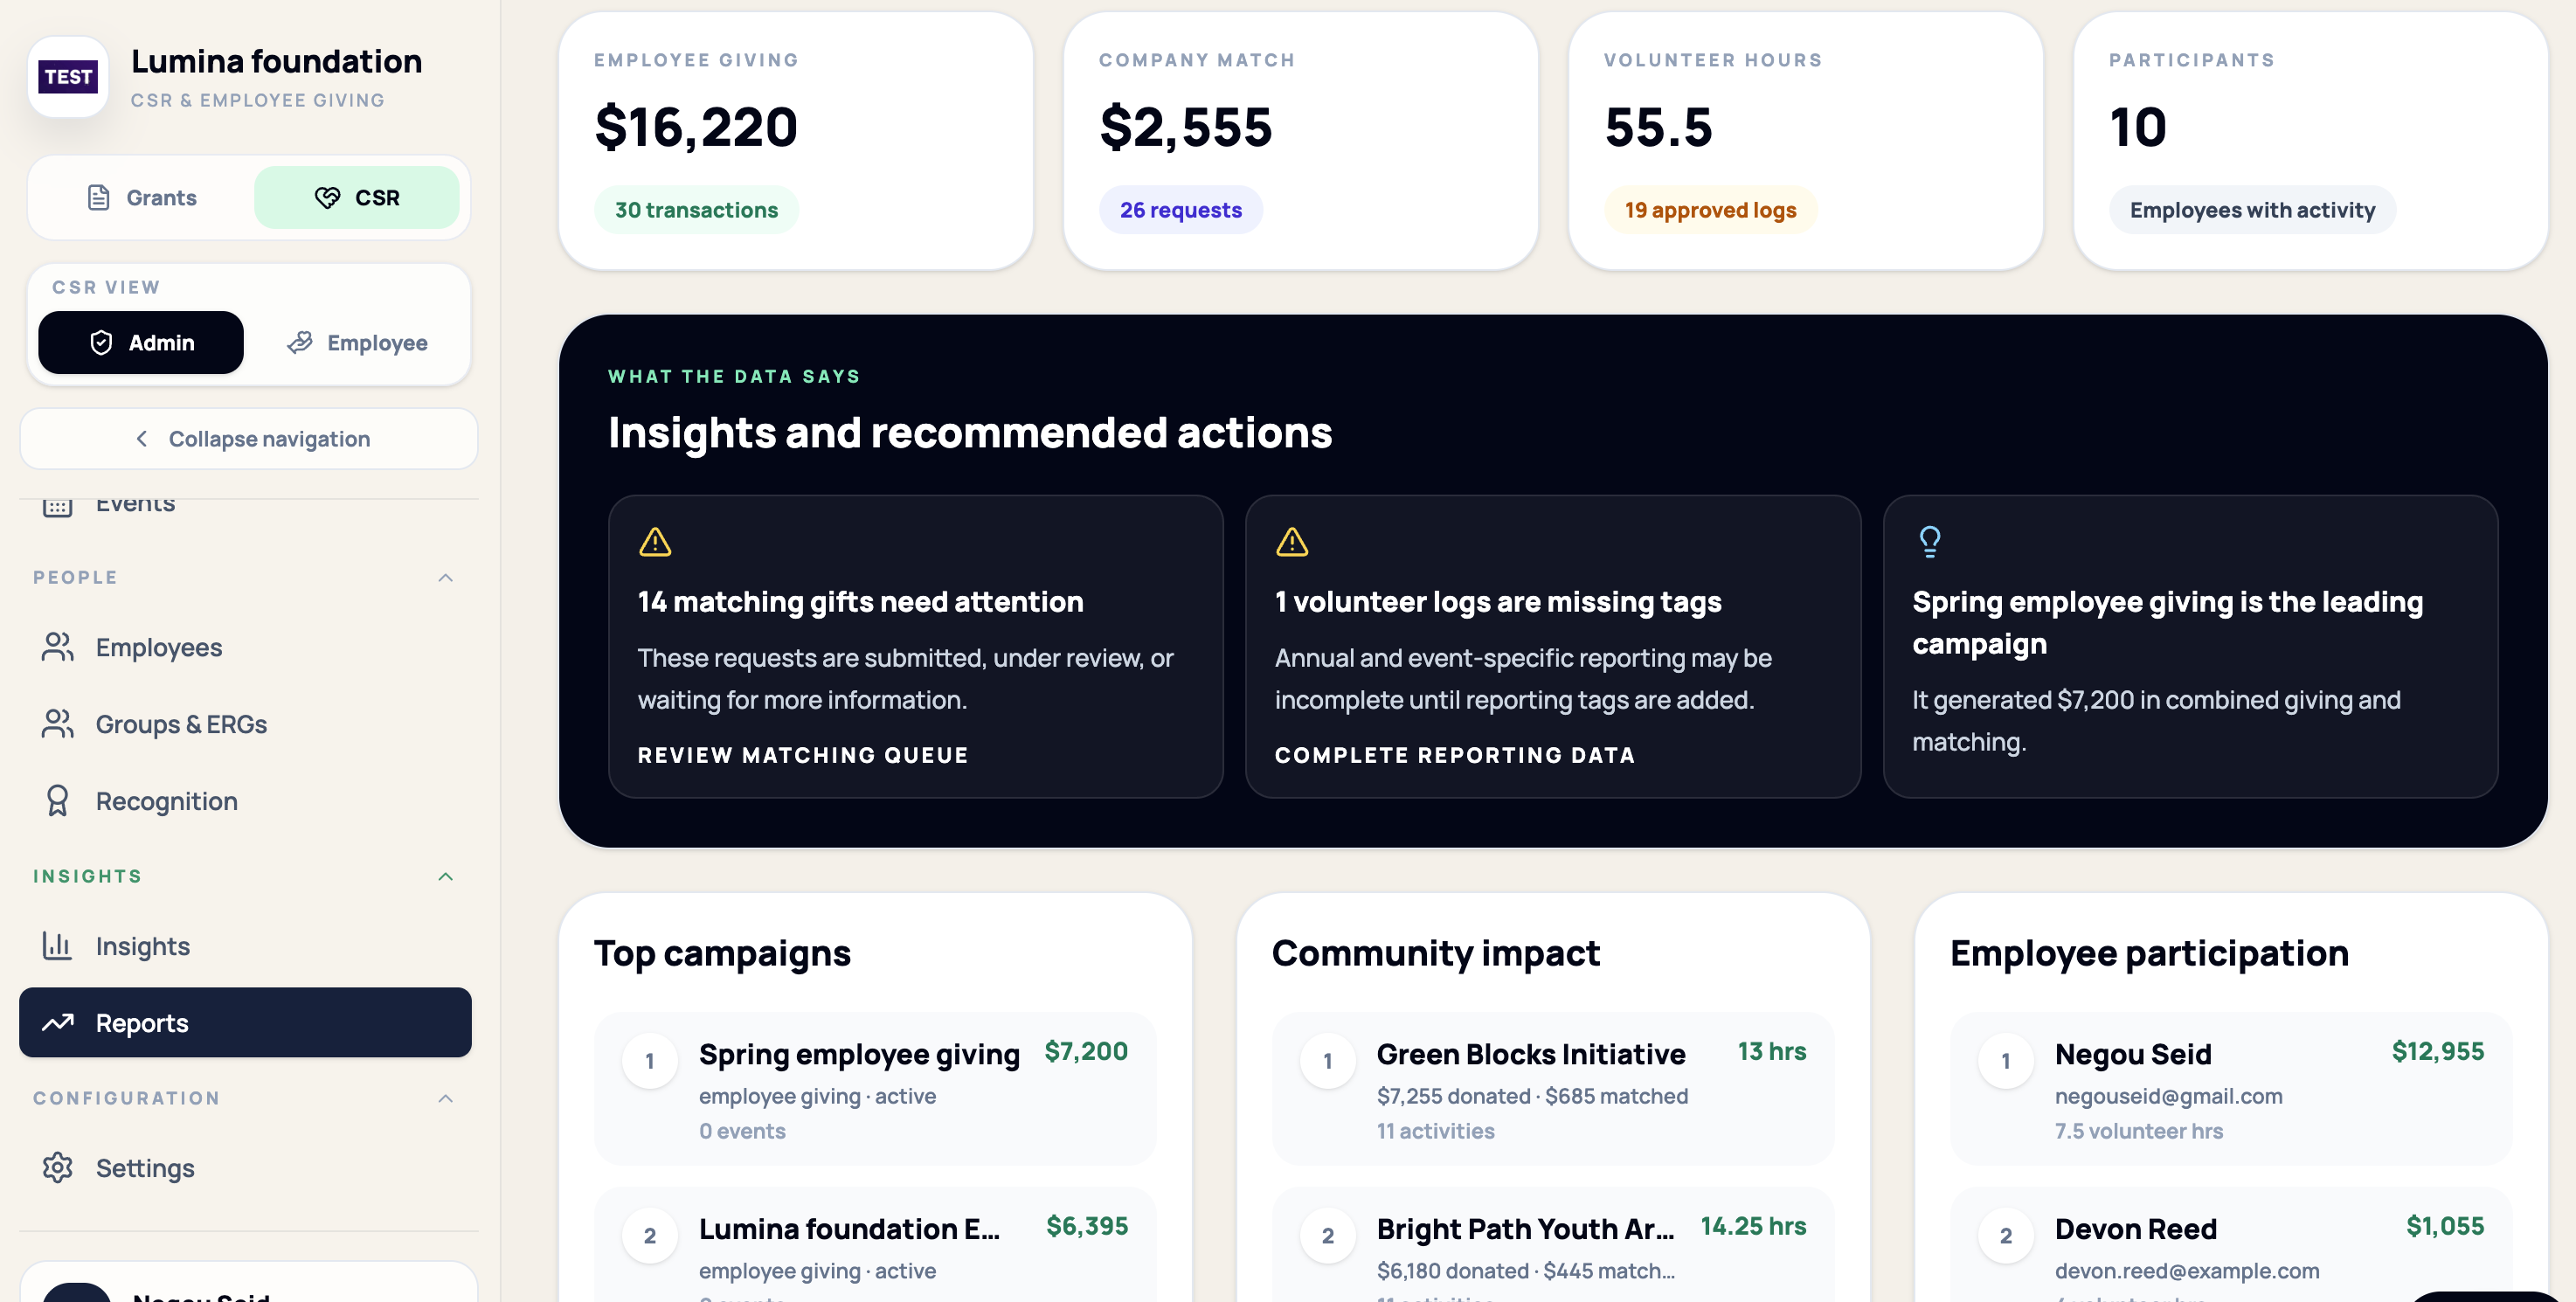Click the 26 requests badge
This screenshot has height=1302, width=2576.
point(1180,210)
